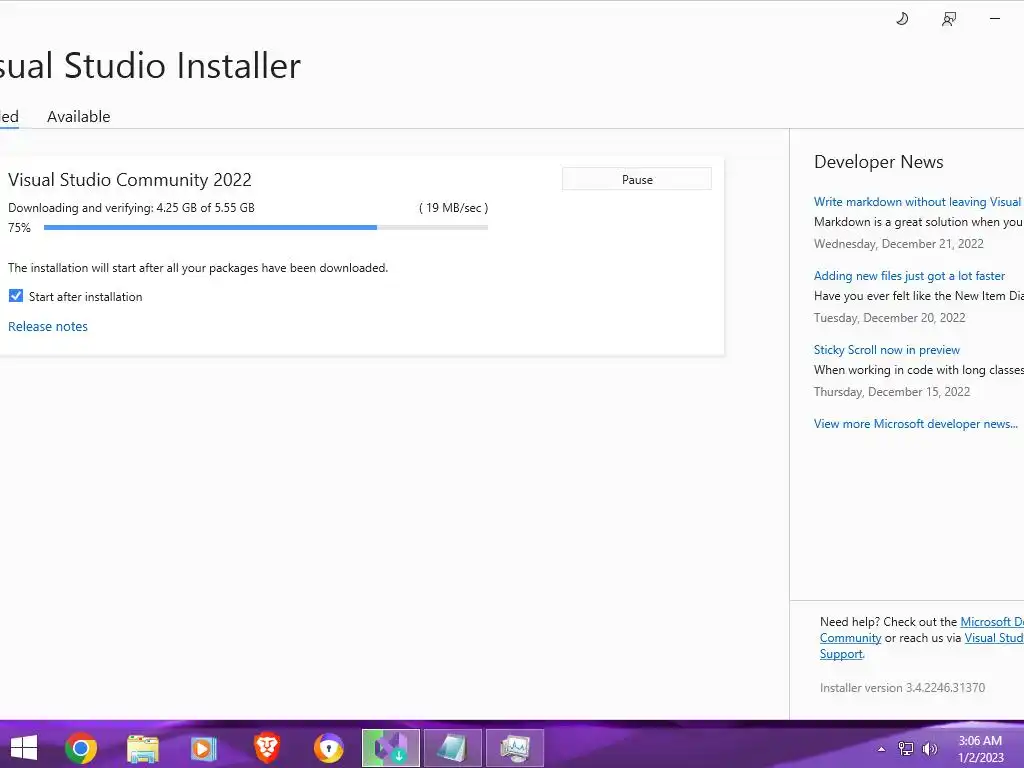Viewport: 1024px width, 768px height.
Task: Open the send feedback icon
Action: [949, 19]
